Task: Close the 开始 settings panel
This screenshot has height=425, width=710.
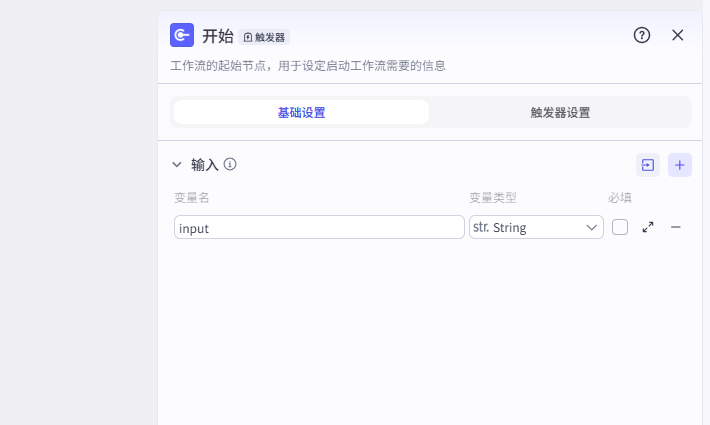Action: click(677, 35)
